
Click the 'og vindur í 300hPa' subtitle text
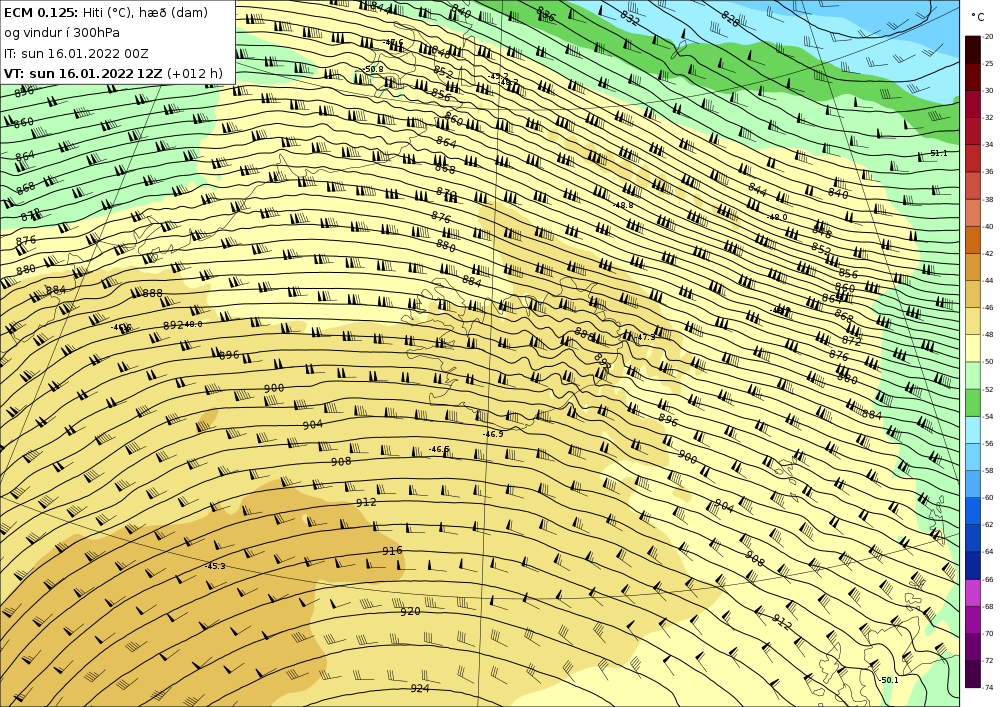[62, 33]
